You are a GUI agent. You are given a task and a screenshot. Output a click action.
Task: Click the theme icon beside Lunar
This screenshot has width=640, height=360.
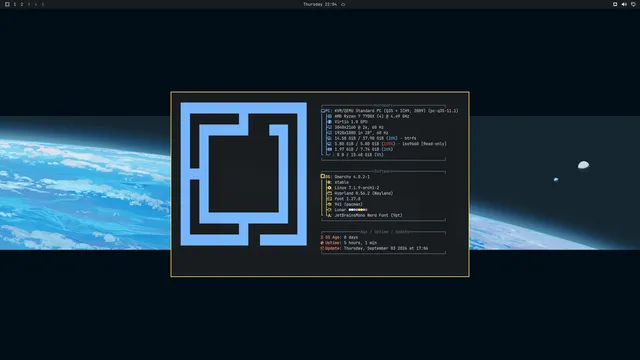329,210
